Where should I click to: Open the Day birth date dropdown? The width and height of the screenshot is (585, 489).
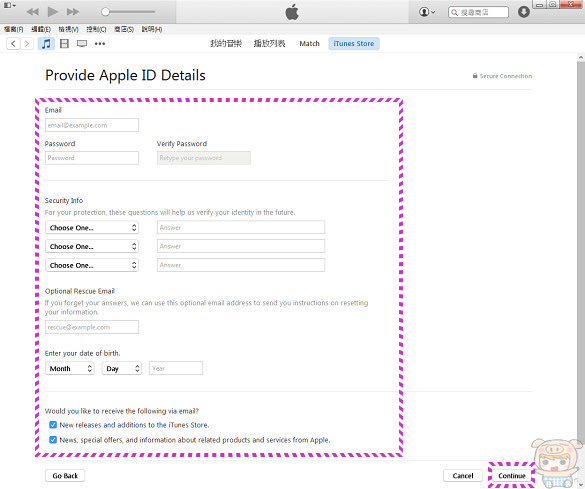tap(122, 369)
